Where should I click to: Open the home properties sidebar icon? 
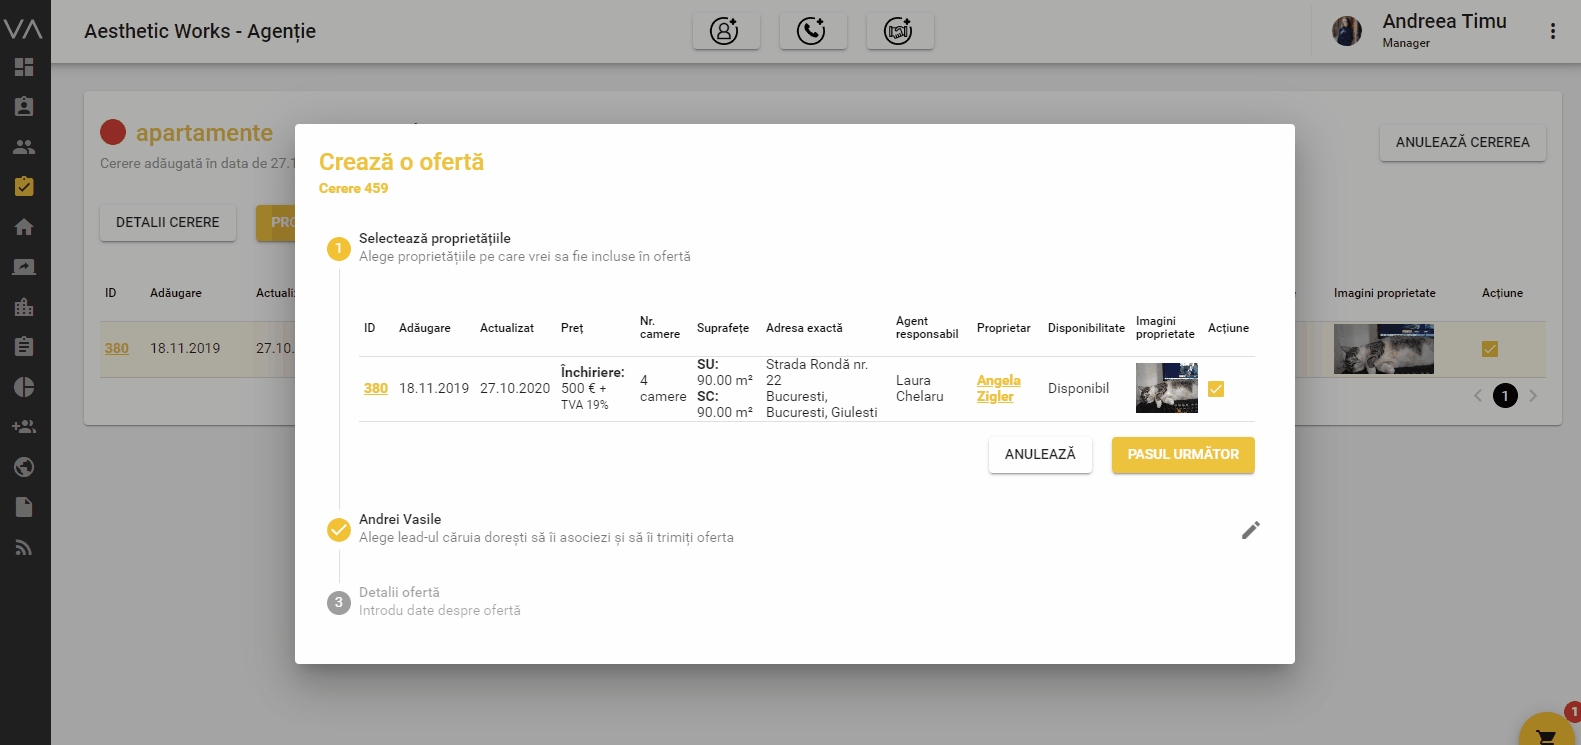(24, 227)
